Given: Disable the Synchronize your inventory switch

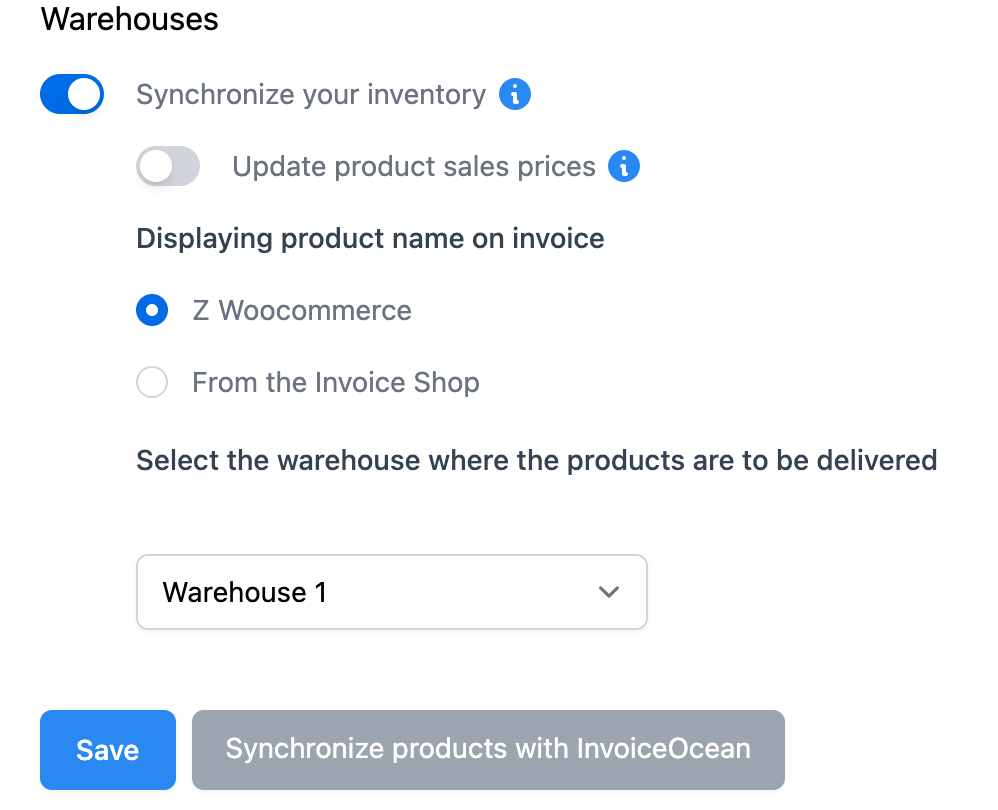Looking at the screenshot, I should point(72,95).
